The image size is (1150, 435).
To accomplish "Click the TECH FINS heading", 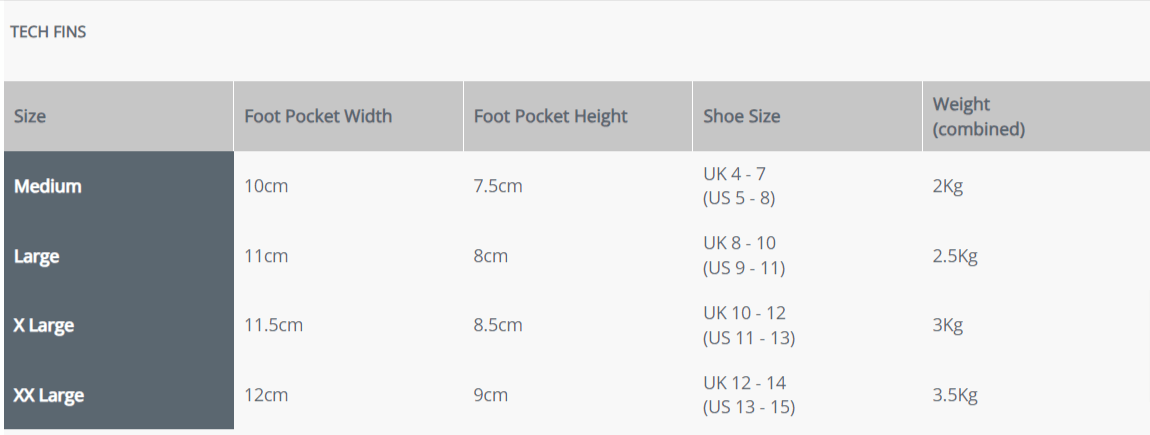I will (x=48, y=32).
